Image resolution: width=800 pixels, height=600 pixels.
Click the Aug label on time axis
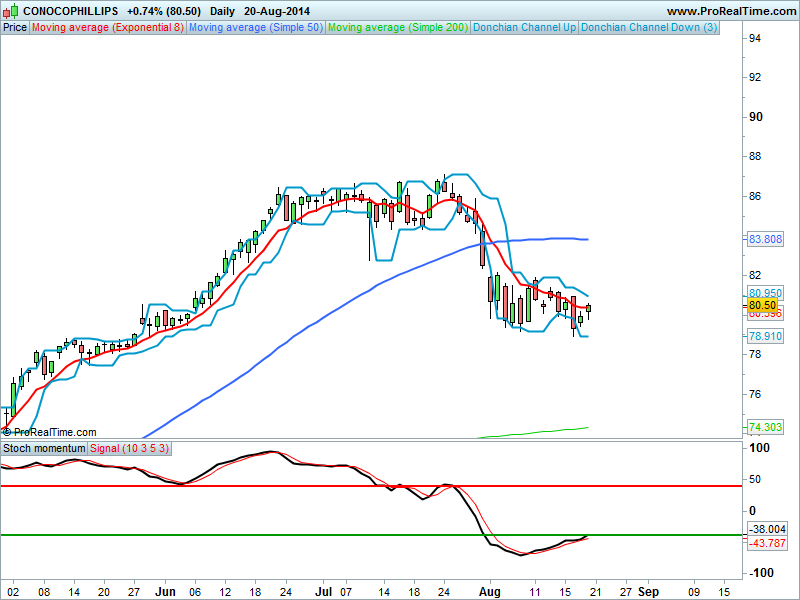(x=490, y=592)
